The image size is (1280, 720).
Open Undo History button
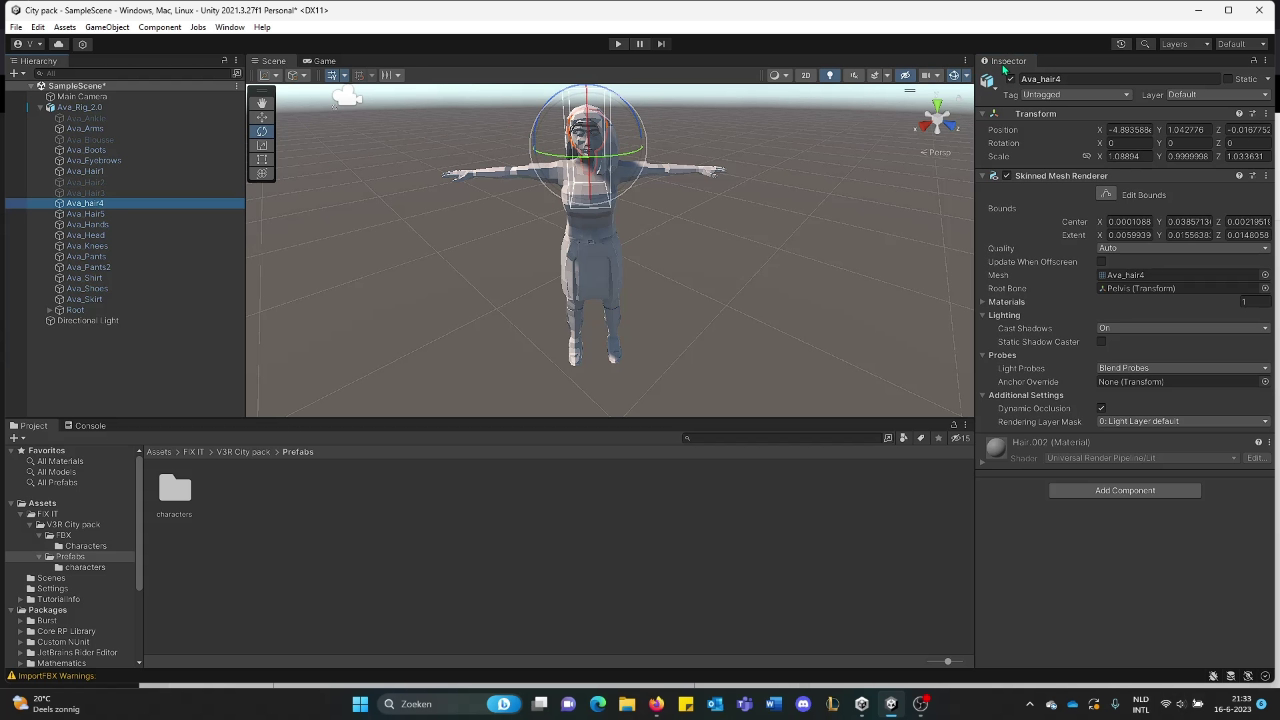(x=1121, y=44)
